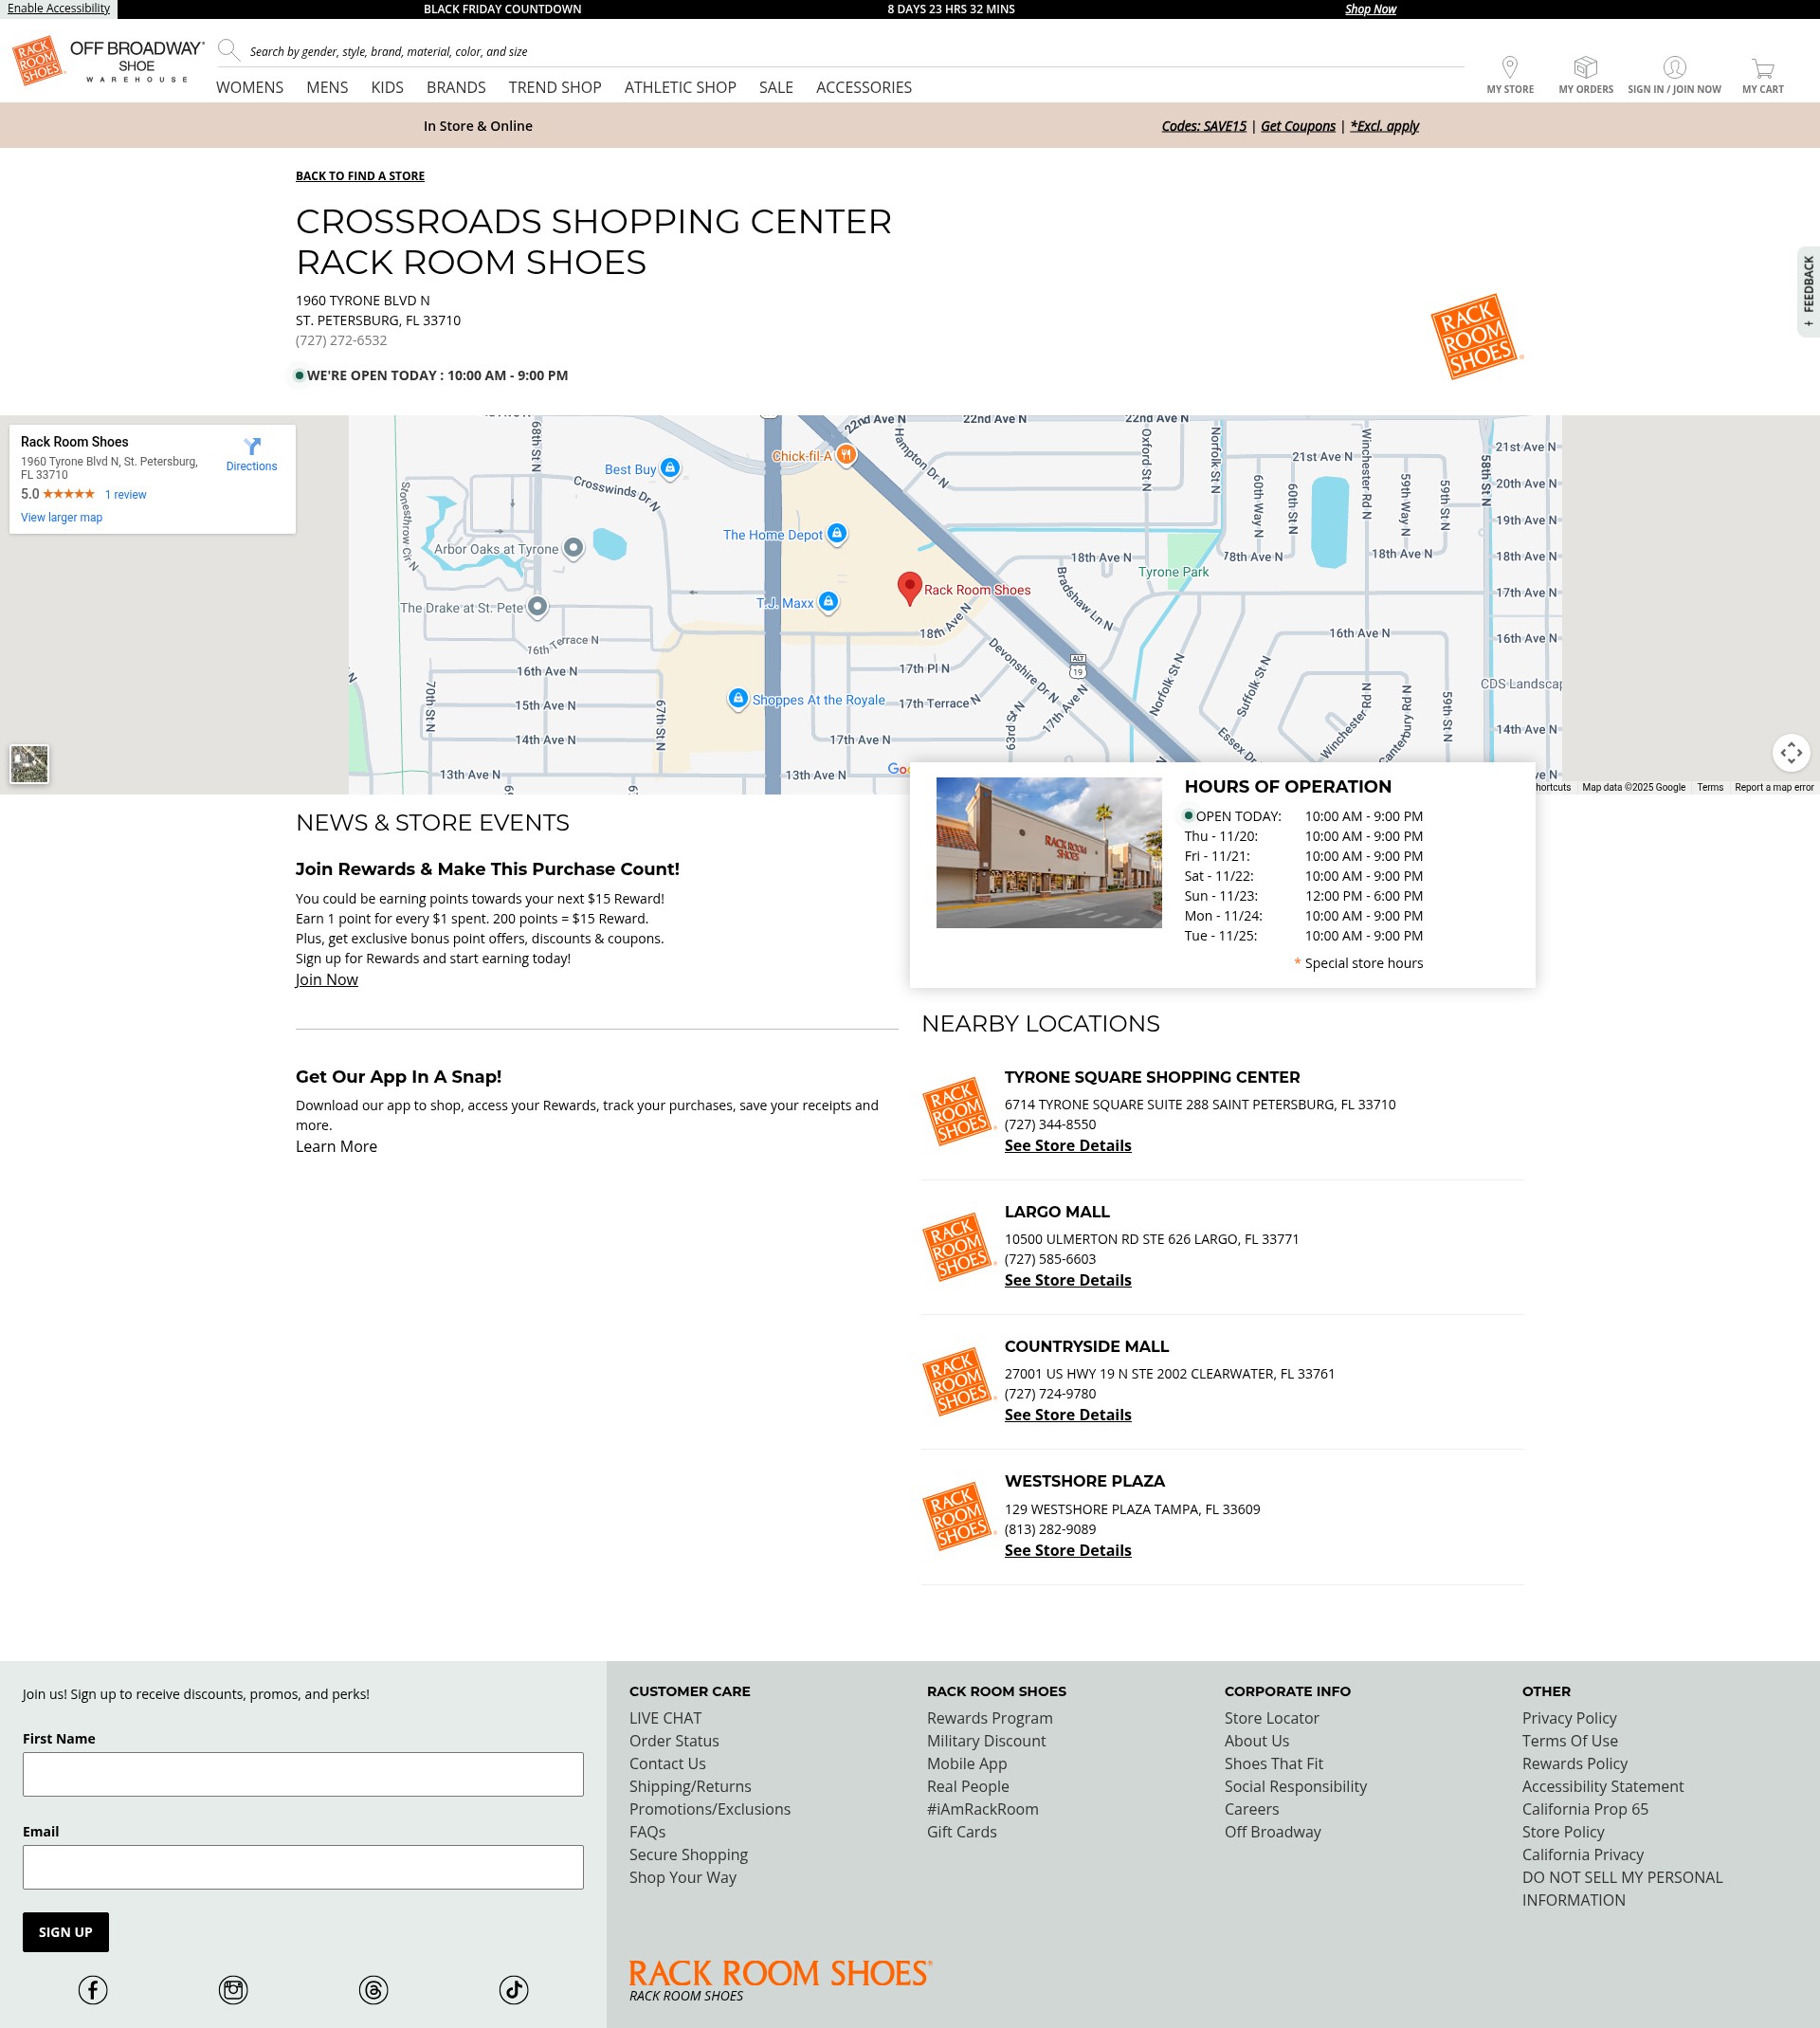Click the 1 review link

(126, 495)
